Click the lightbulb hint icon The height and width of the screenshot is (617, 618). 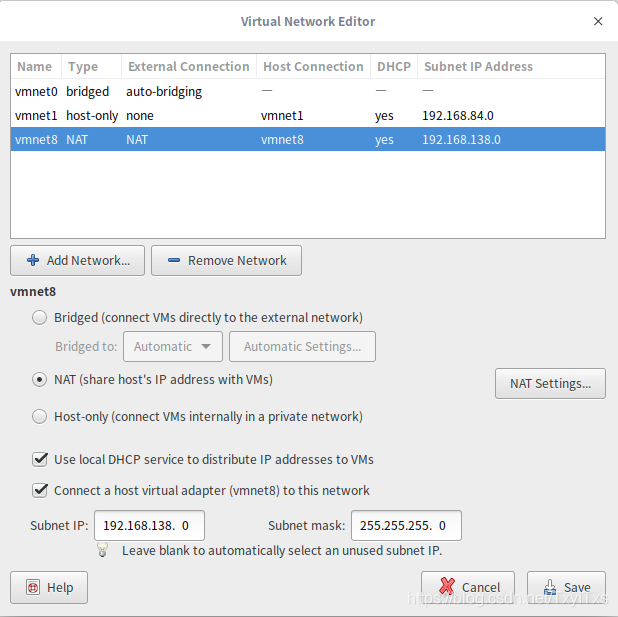102,550
